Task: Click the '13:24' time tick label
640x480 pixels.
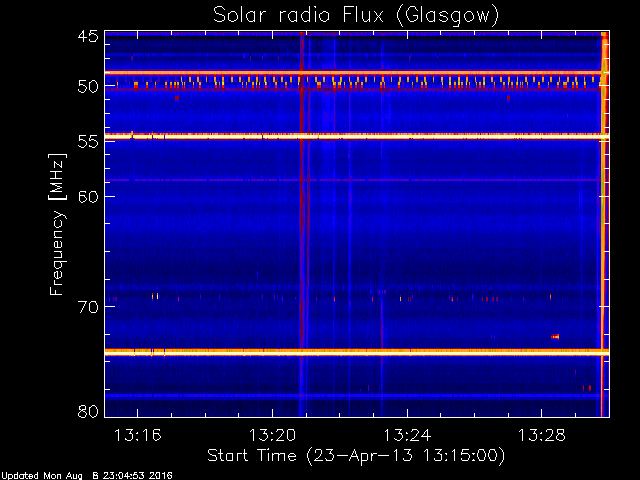Action: tap(407, 436)
